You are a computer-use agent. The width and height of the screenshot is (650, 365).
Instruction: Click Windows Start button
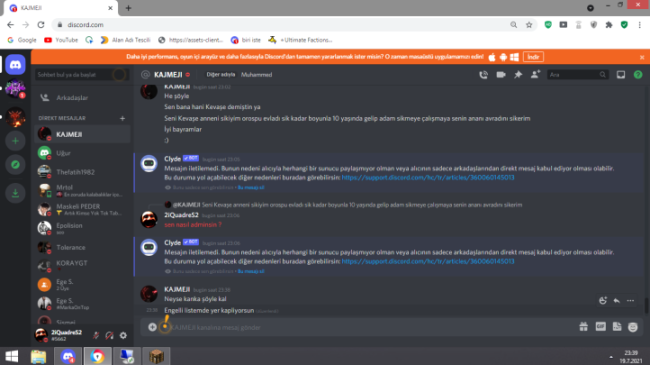tap(12, 356)
